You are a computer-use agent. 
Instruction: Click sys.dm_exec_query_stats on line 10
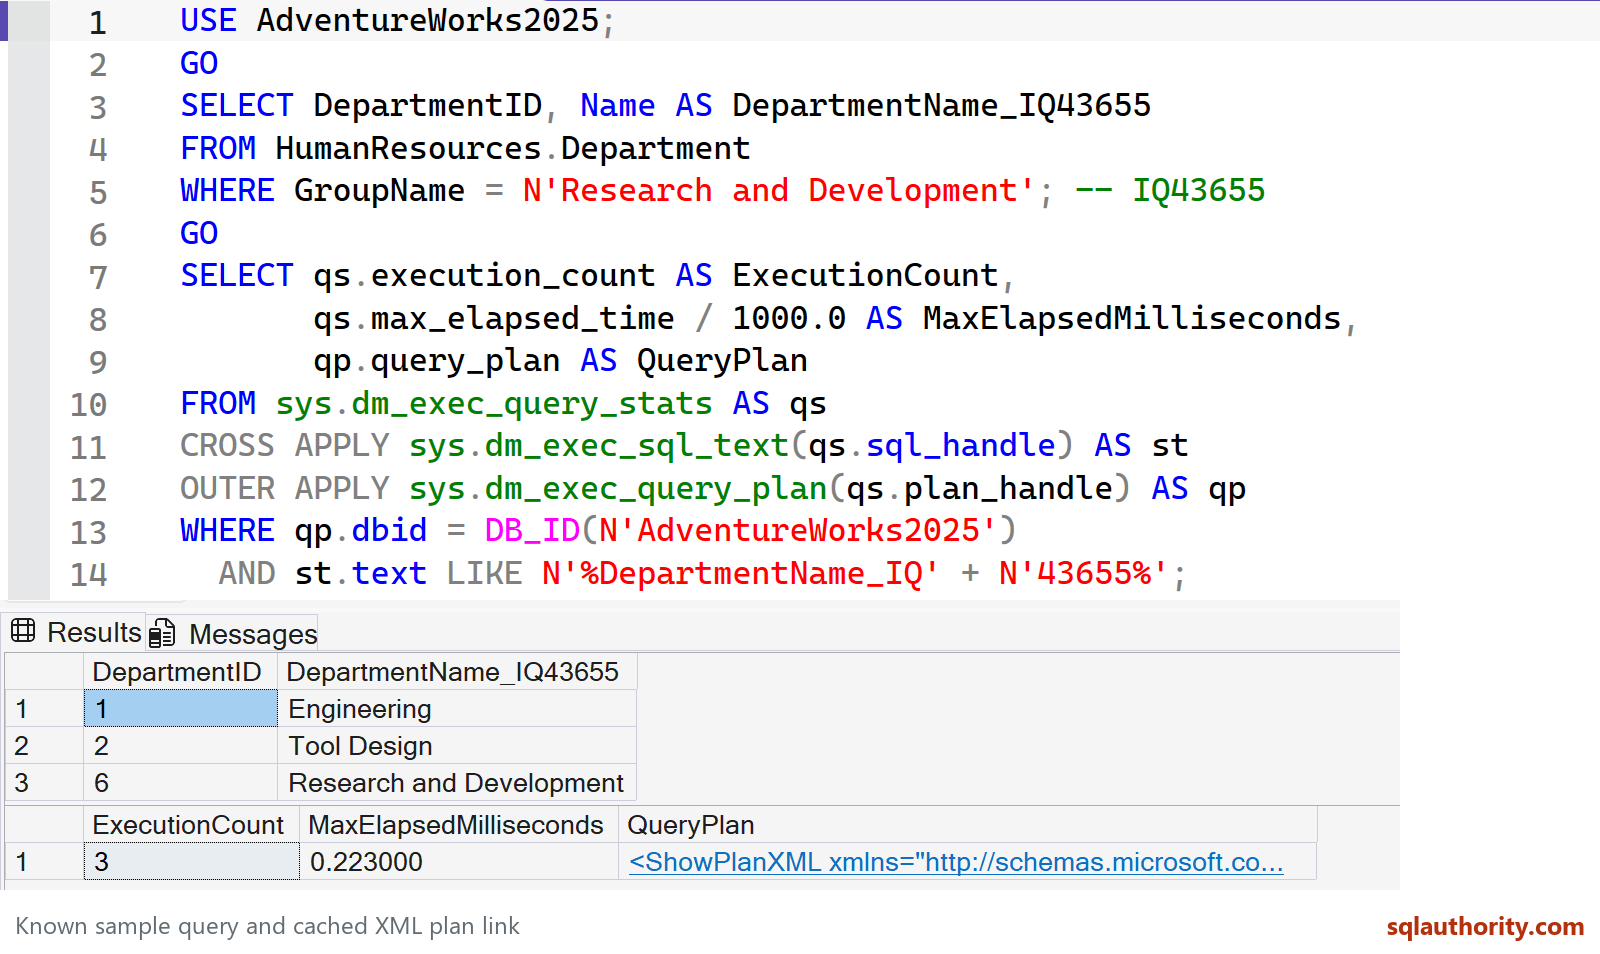(x=494, y=404)
